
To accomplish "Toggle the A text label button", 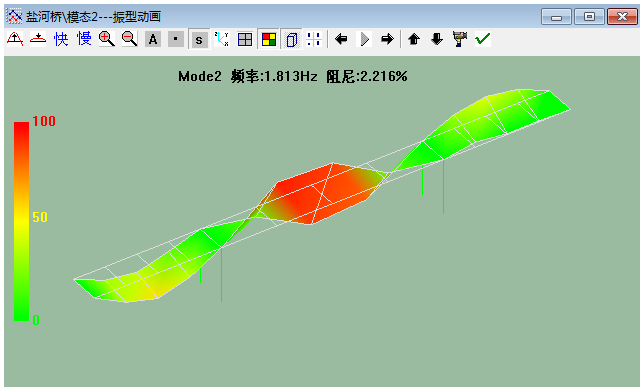I will click(x=153, y=39).
